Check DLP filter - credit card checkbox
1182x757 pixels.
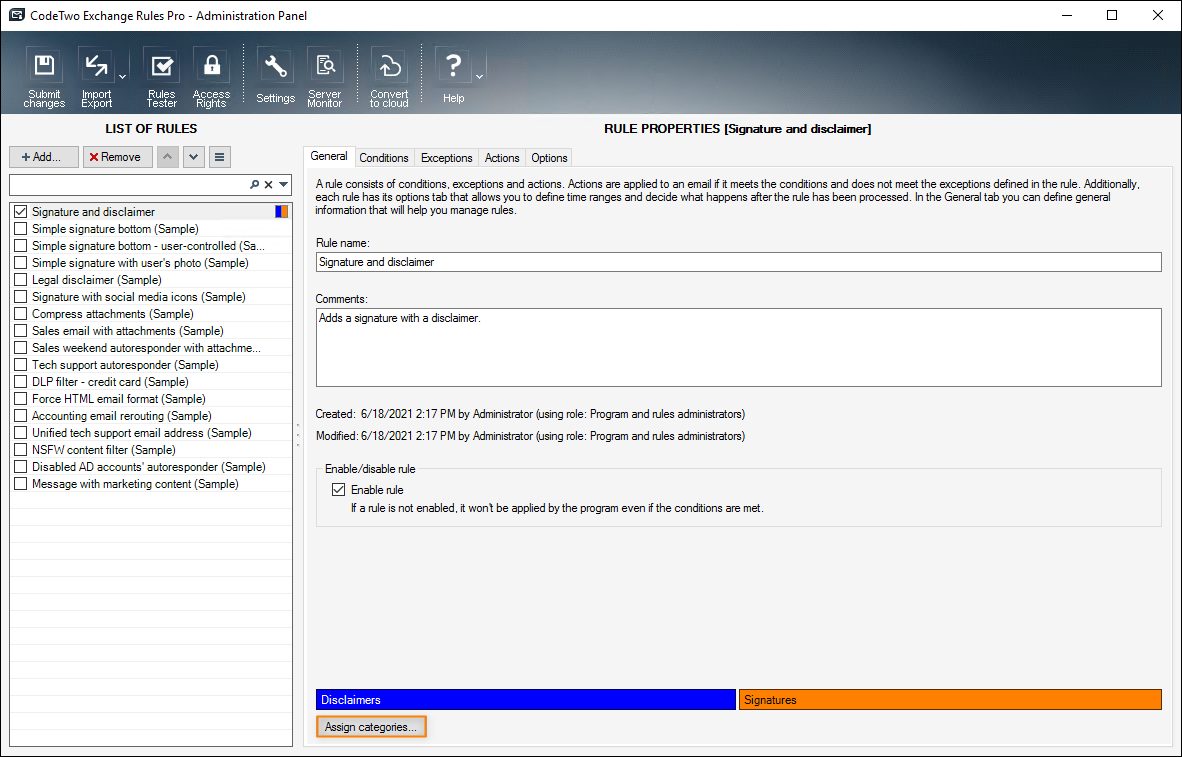tap(20, 382)
